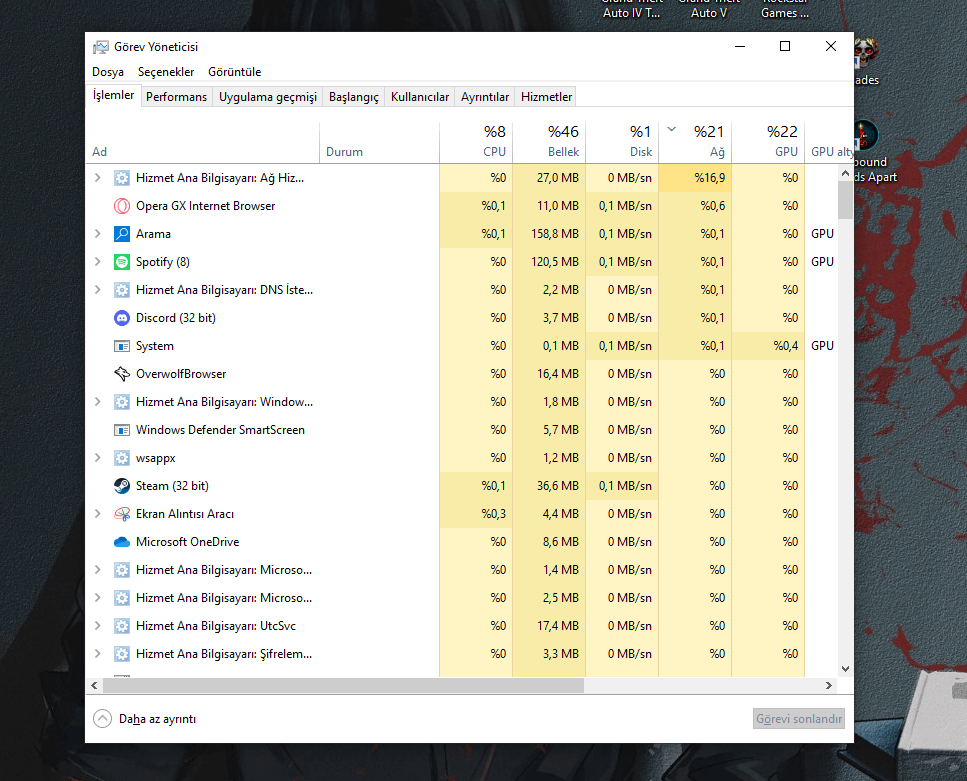Click the OverwolfBrowser icon

[122, 374]
